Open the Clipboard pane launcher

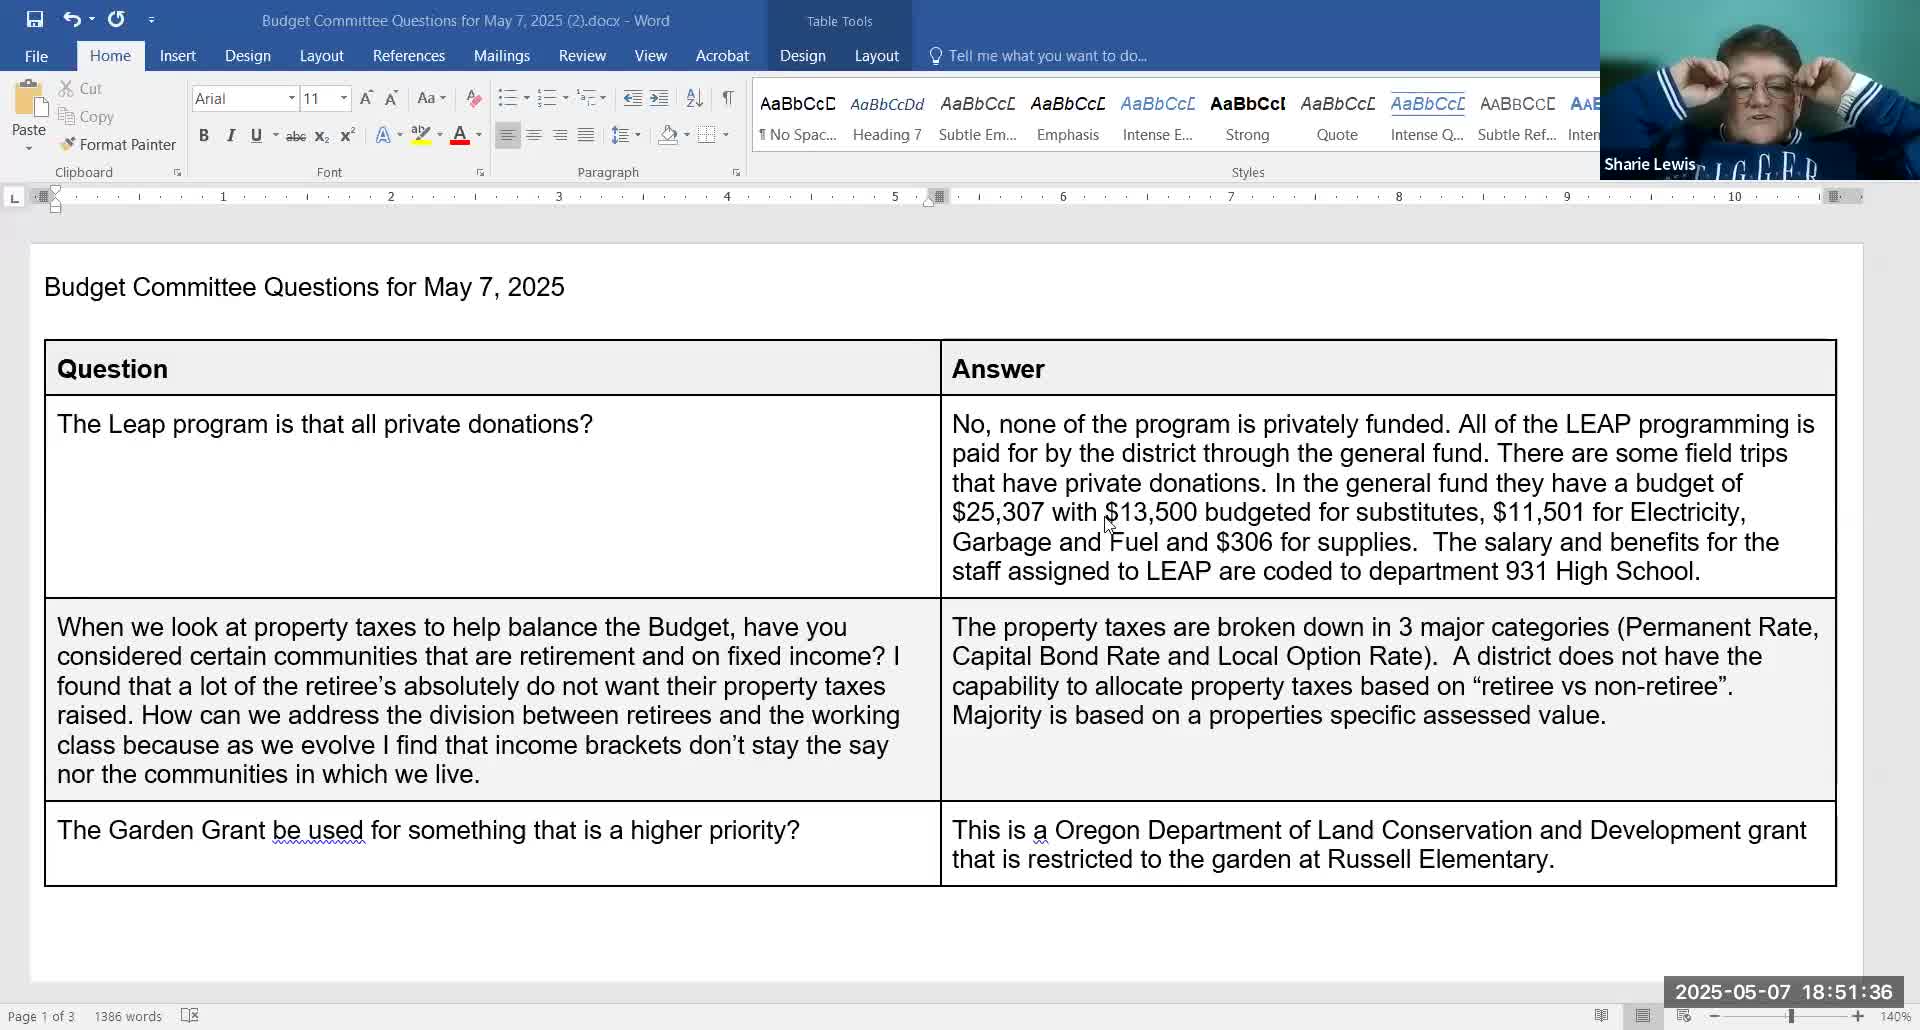[177, 173]
